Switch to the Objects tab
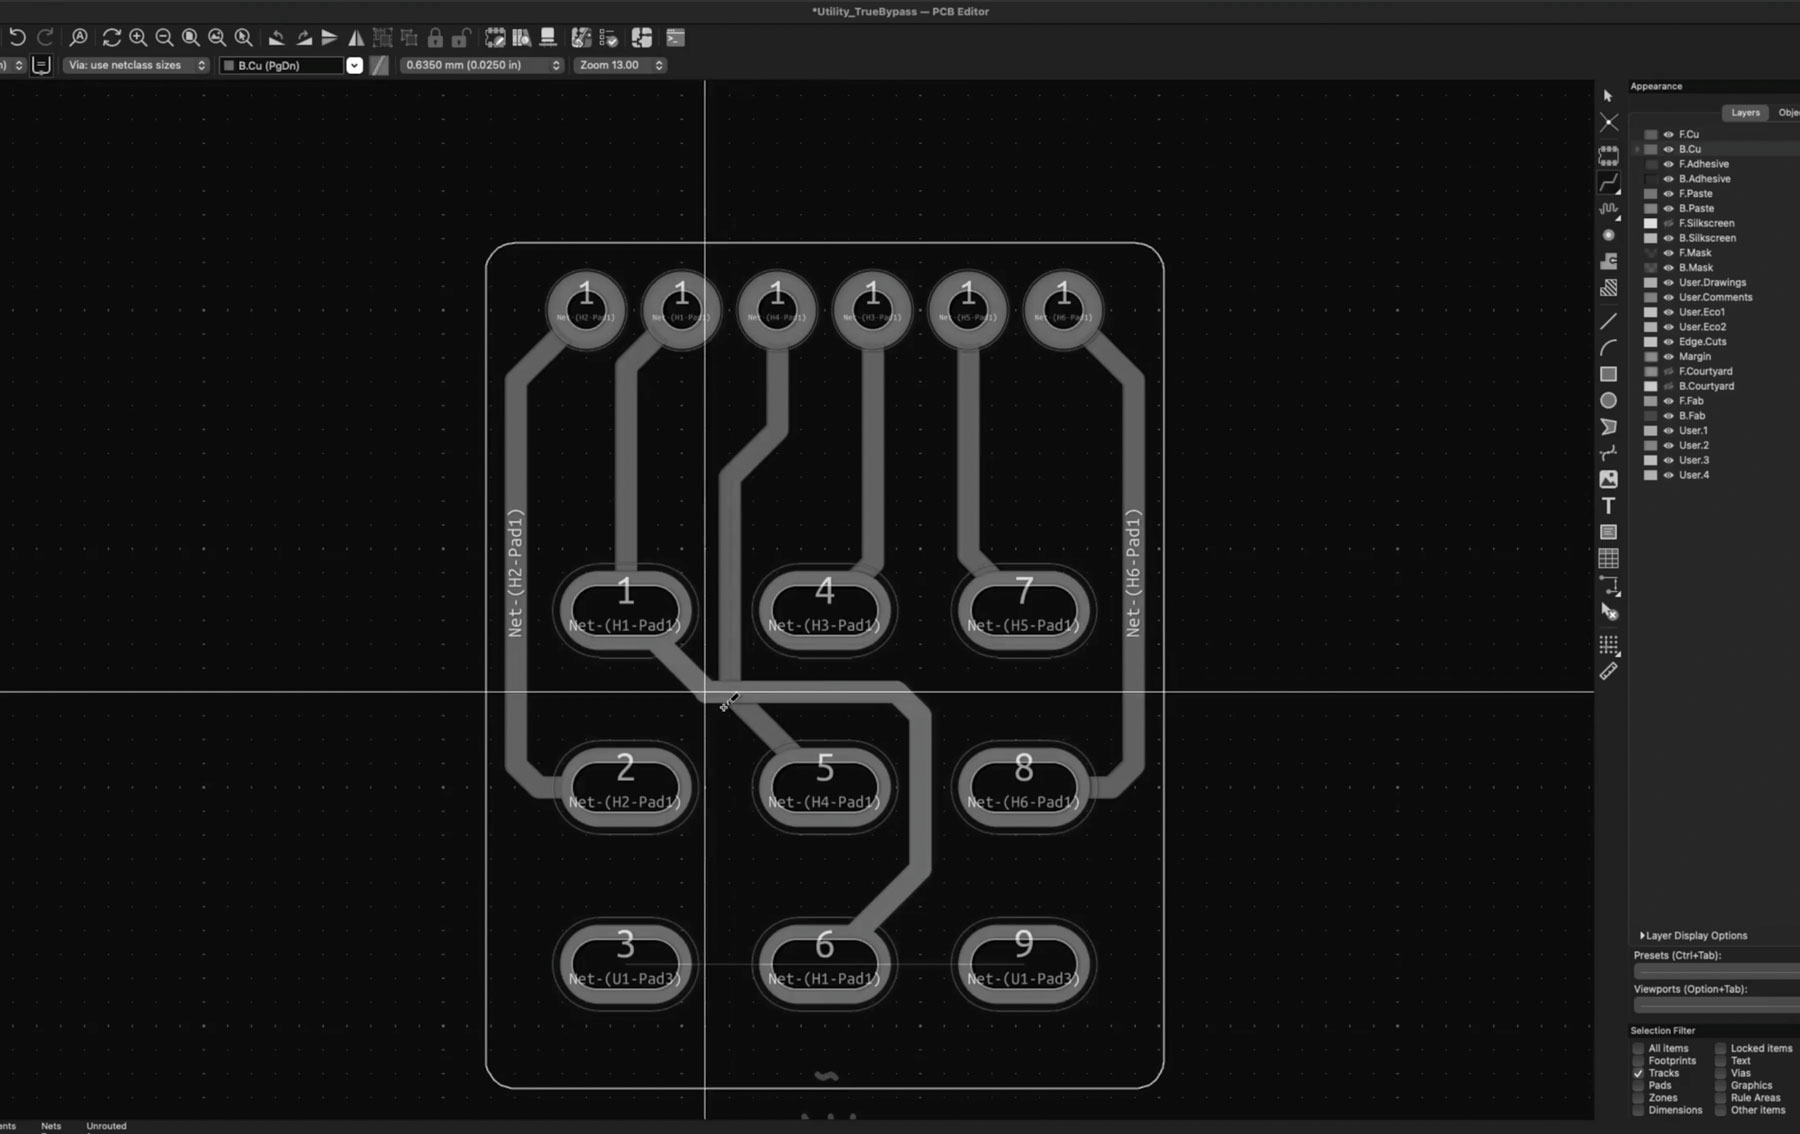Screen dimensions: 1800x1134 [x=1788, y=113]
